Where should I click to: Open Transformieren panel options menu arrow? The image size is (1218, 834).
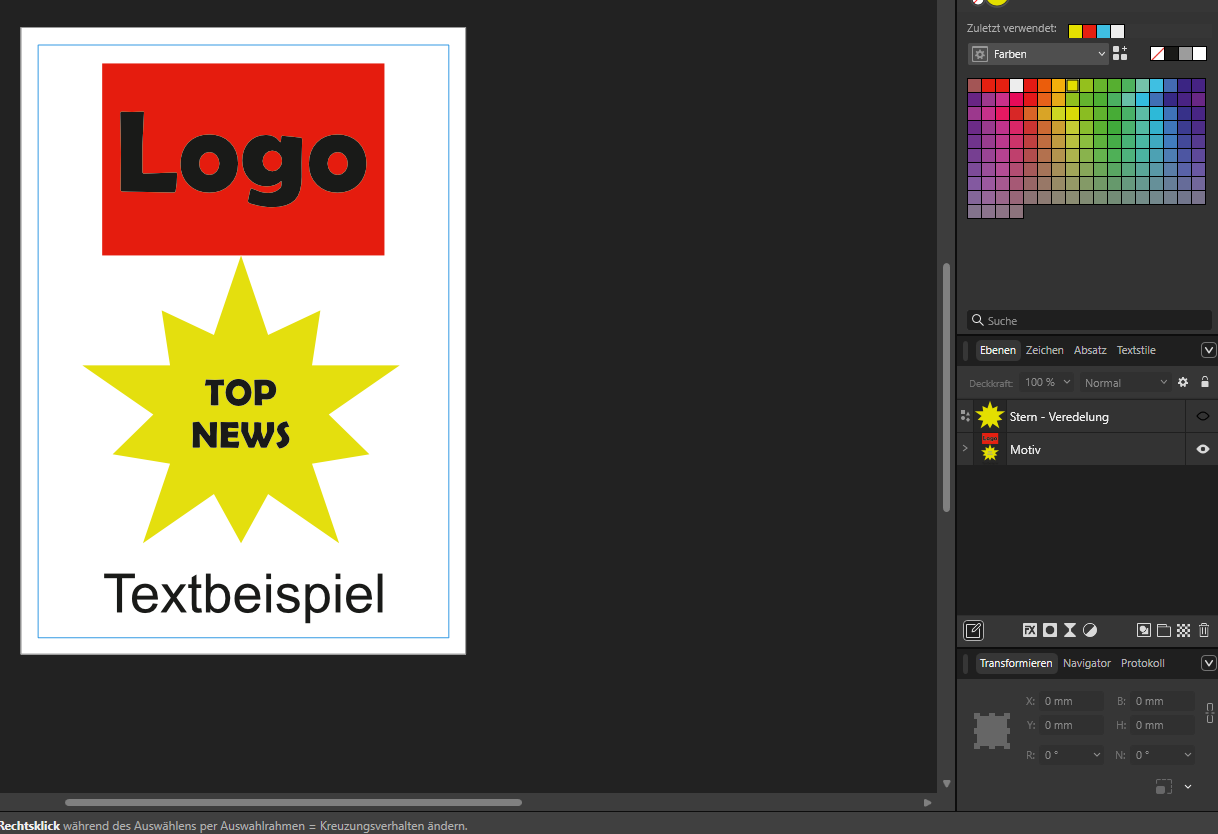1208,663
